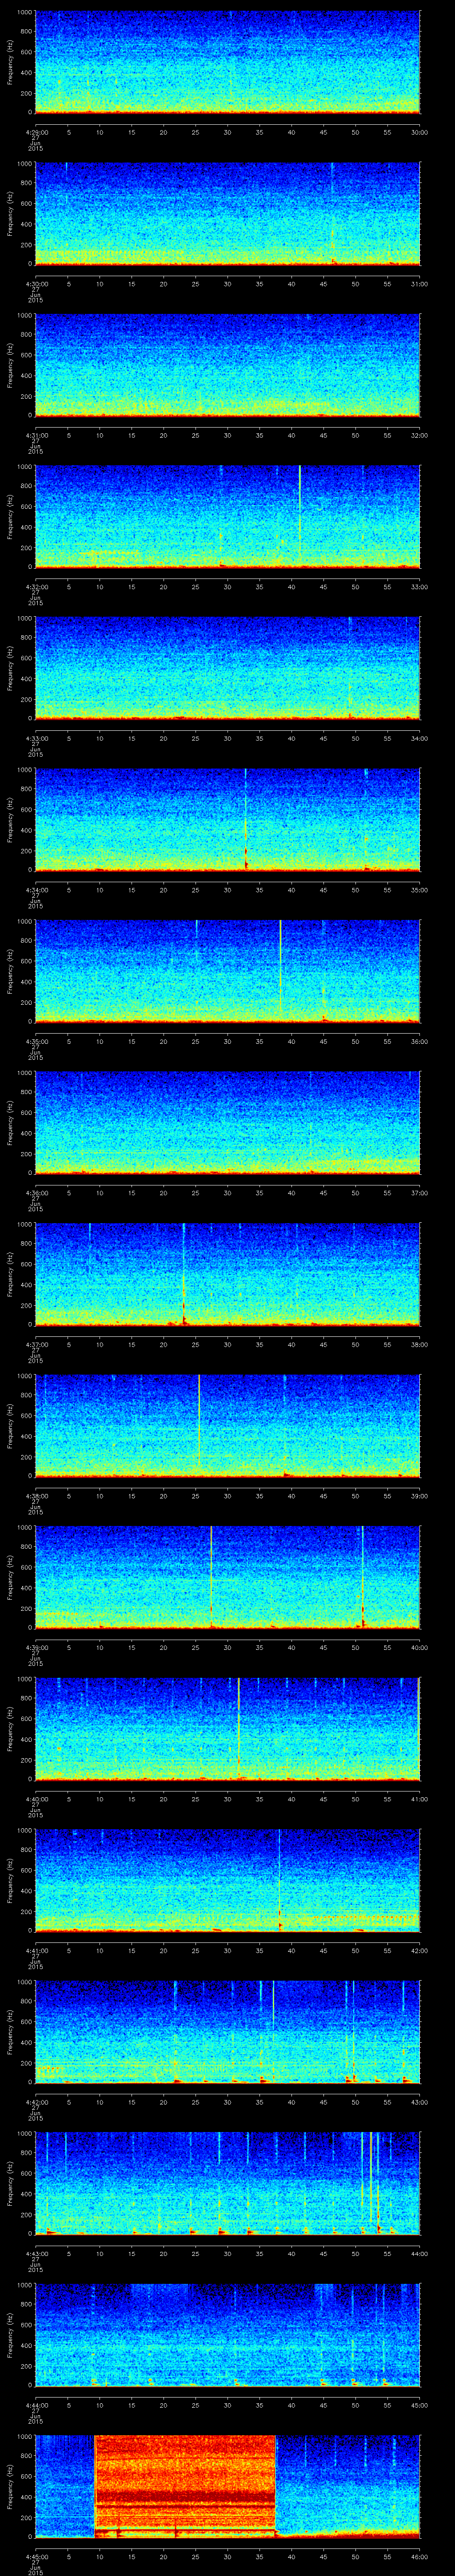The height and width of the screenshot is (2576, 455).
Task: Click the spectrogram panel starting at 4:30:00
Action: [227, 214]
